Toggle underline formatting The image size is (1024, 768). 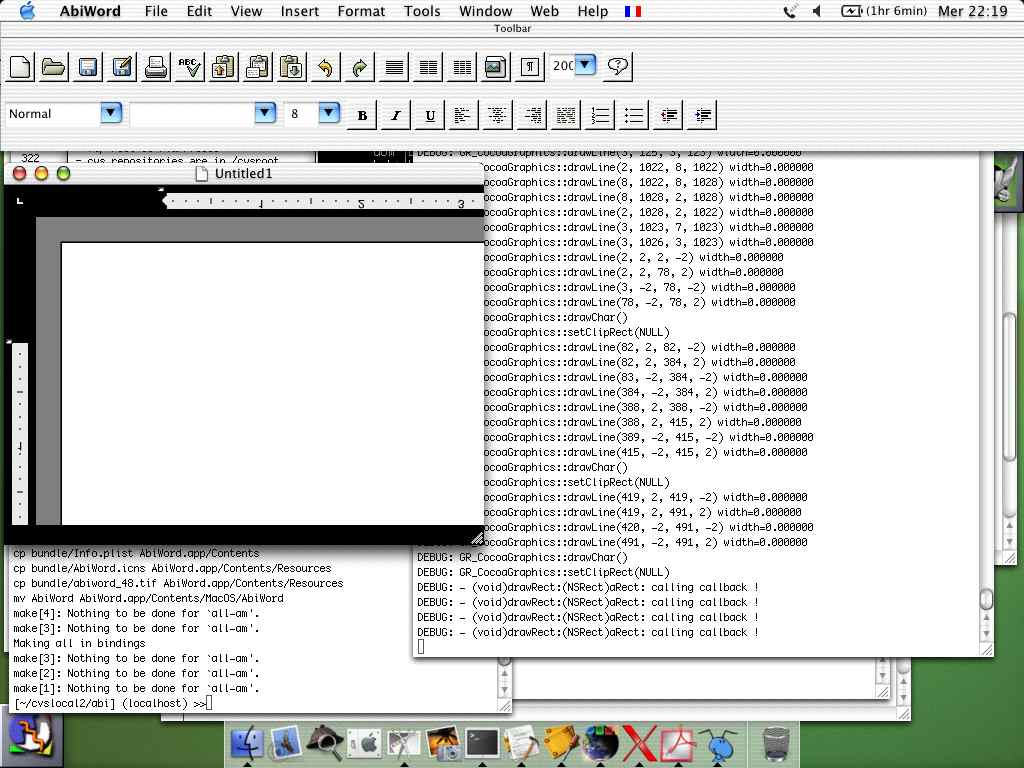[x=430, y=116]
